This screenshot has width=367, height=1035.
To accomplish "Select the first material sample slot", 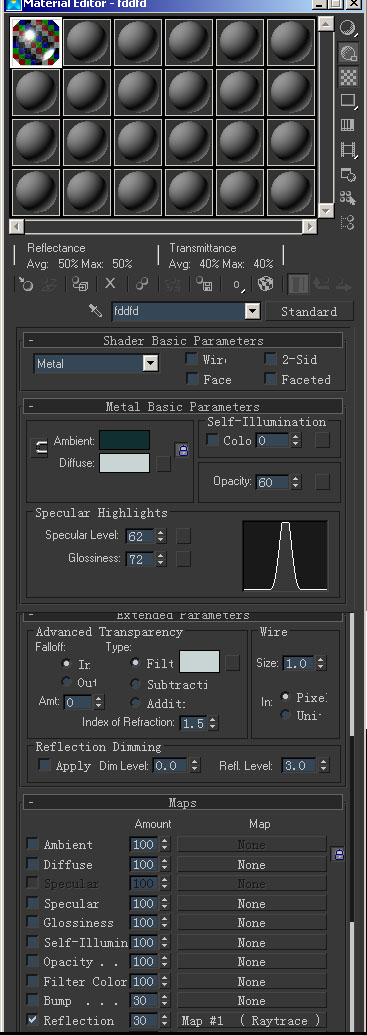I will click(36, 42).
